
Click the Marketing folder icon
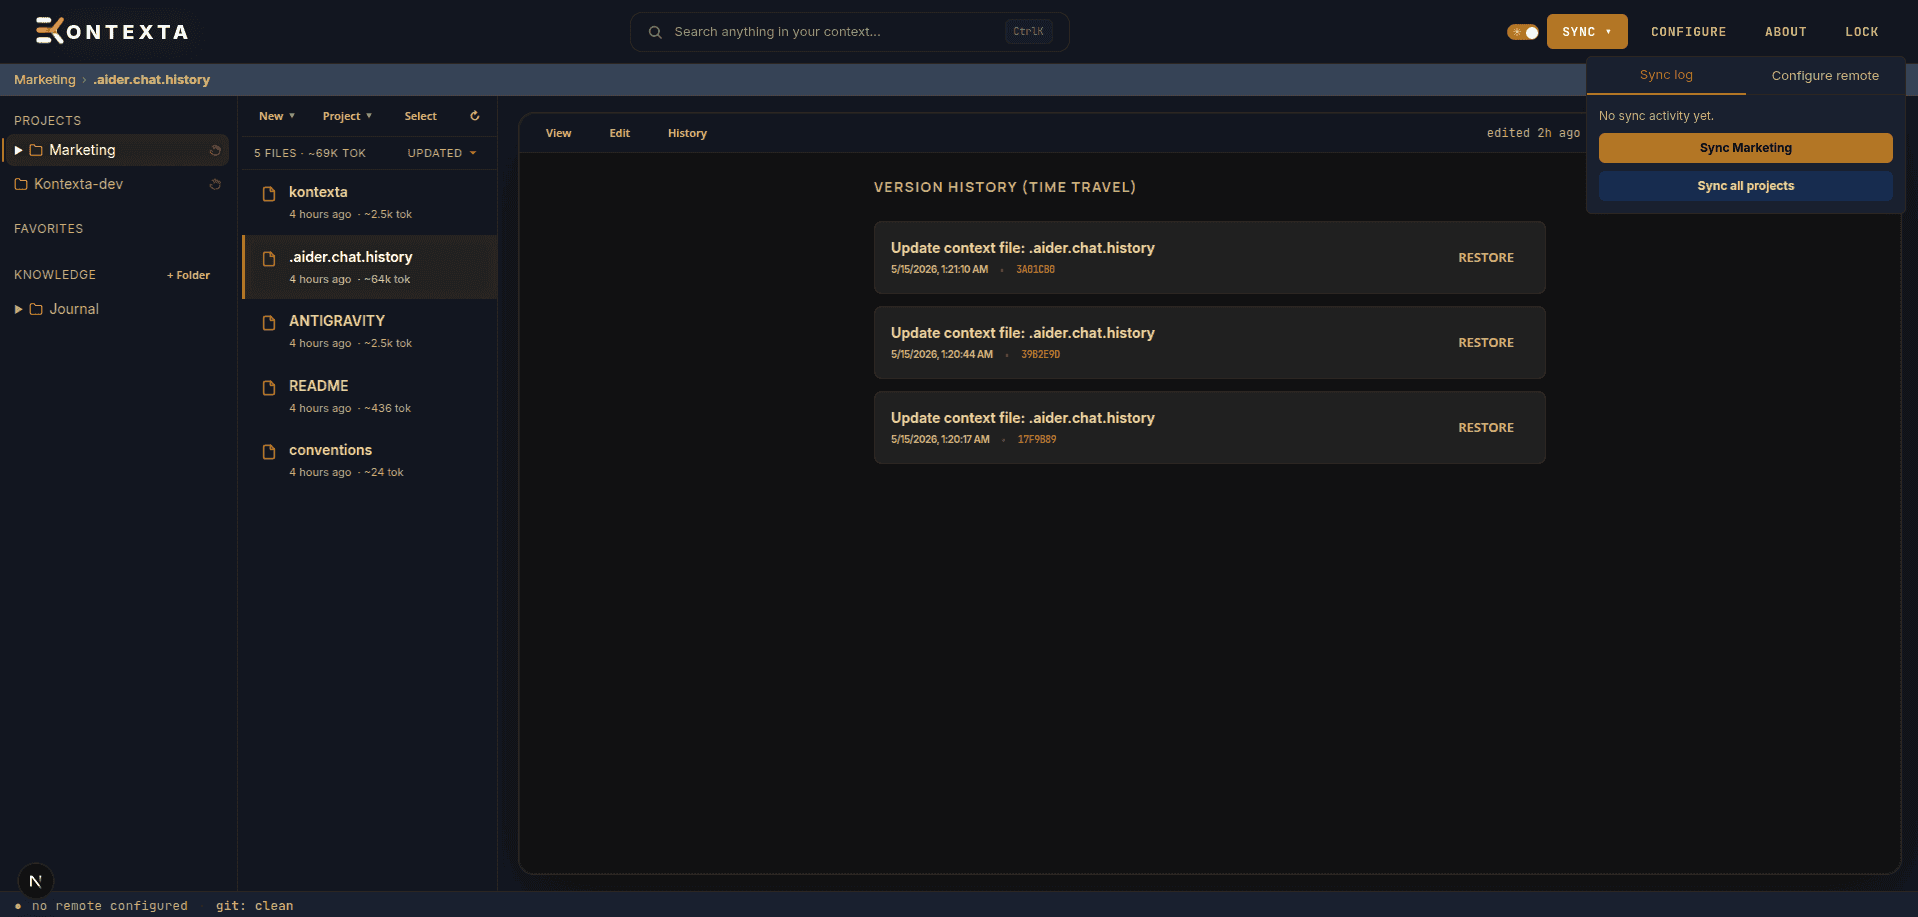[36, 150]
